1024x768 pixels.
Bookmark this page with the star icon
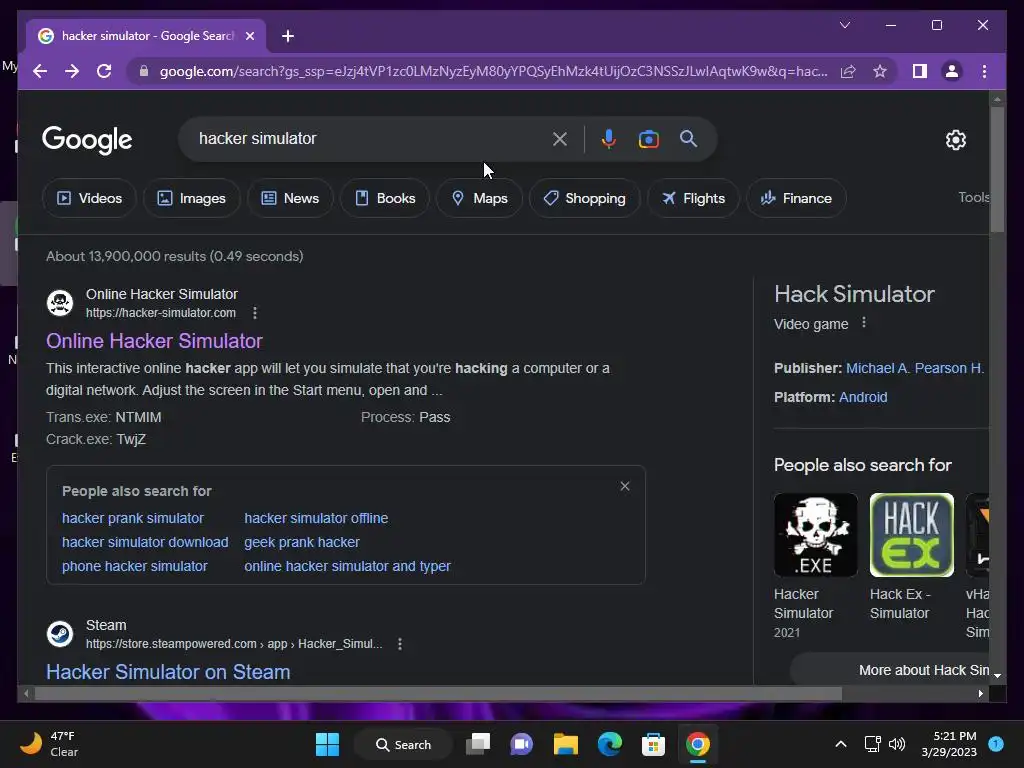[880, 71]
